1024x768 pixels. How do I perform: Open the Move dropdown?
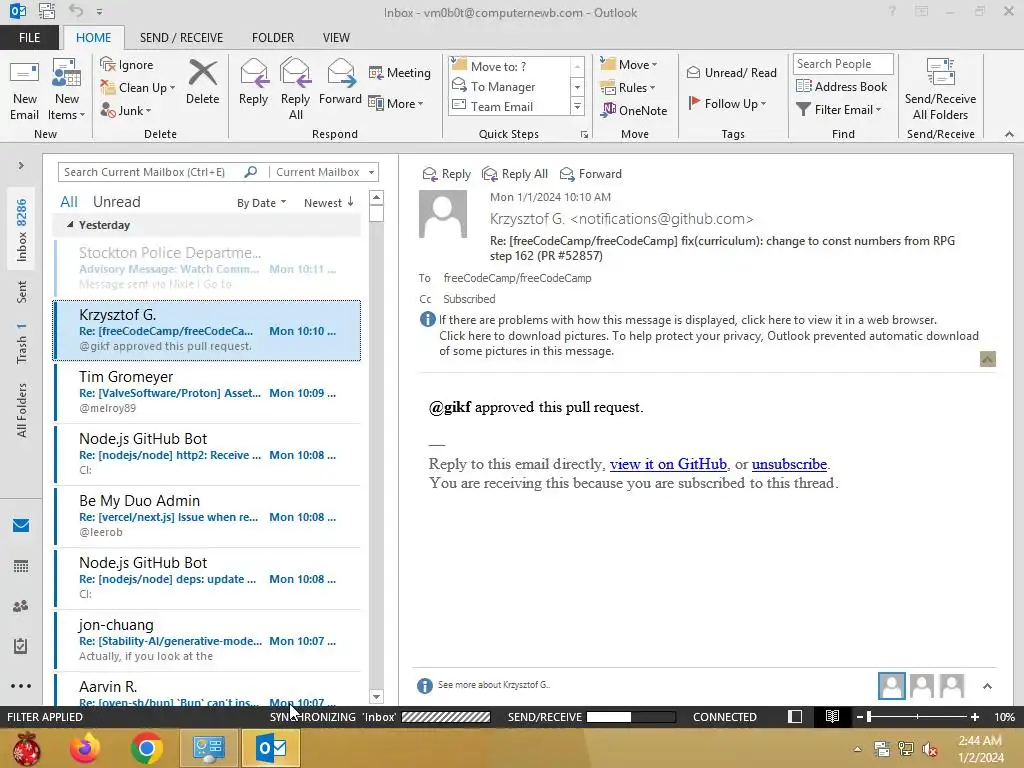628,65
